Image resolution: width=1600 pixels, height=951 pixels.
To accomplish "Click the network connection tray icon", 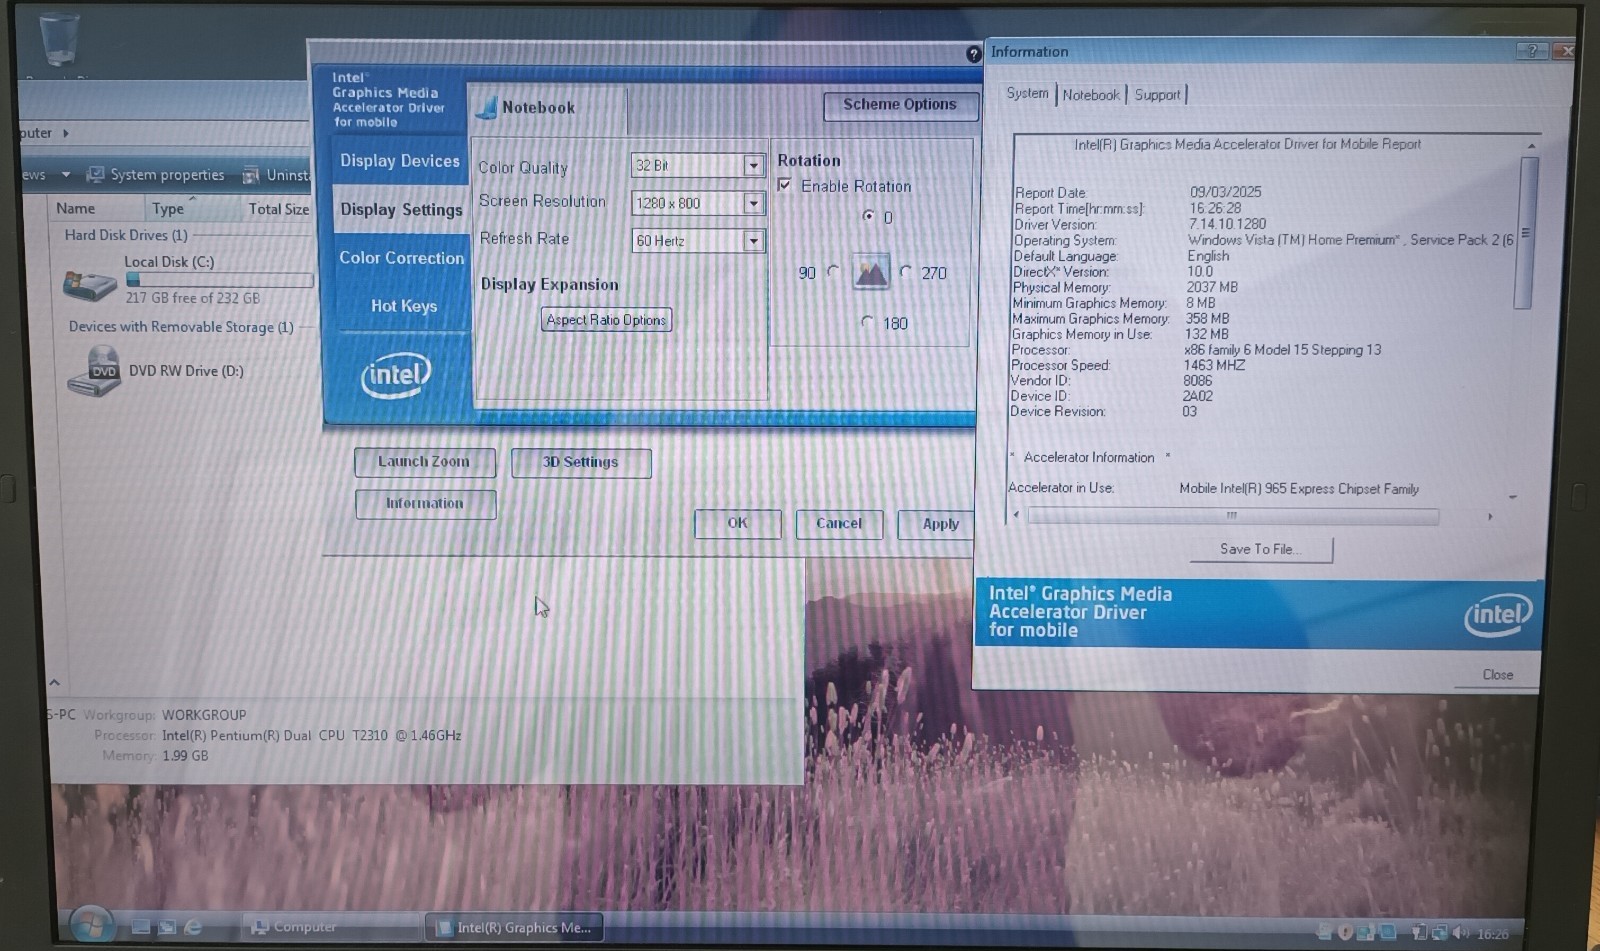I will coord(1439,932).
